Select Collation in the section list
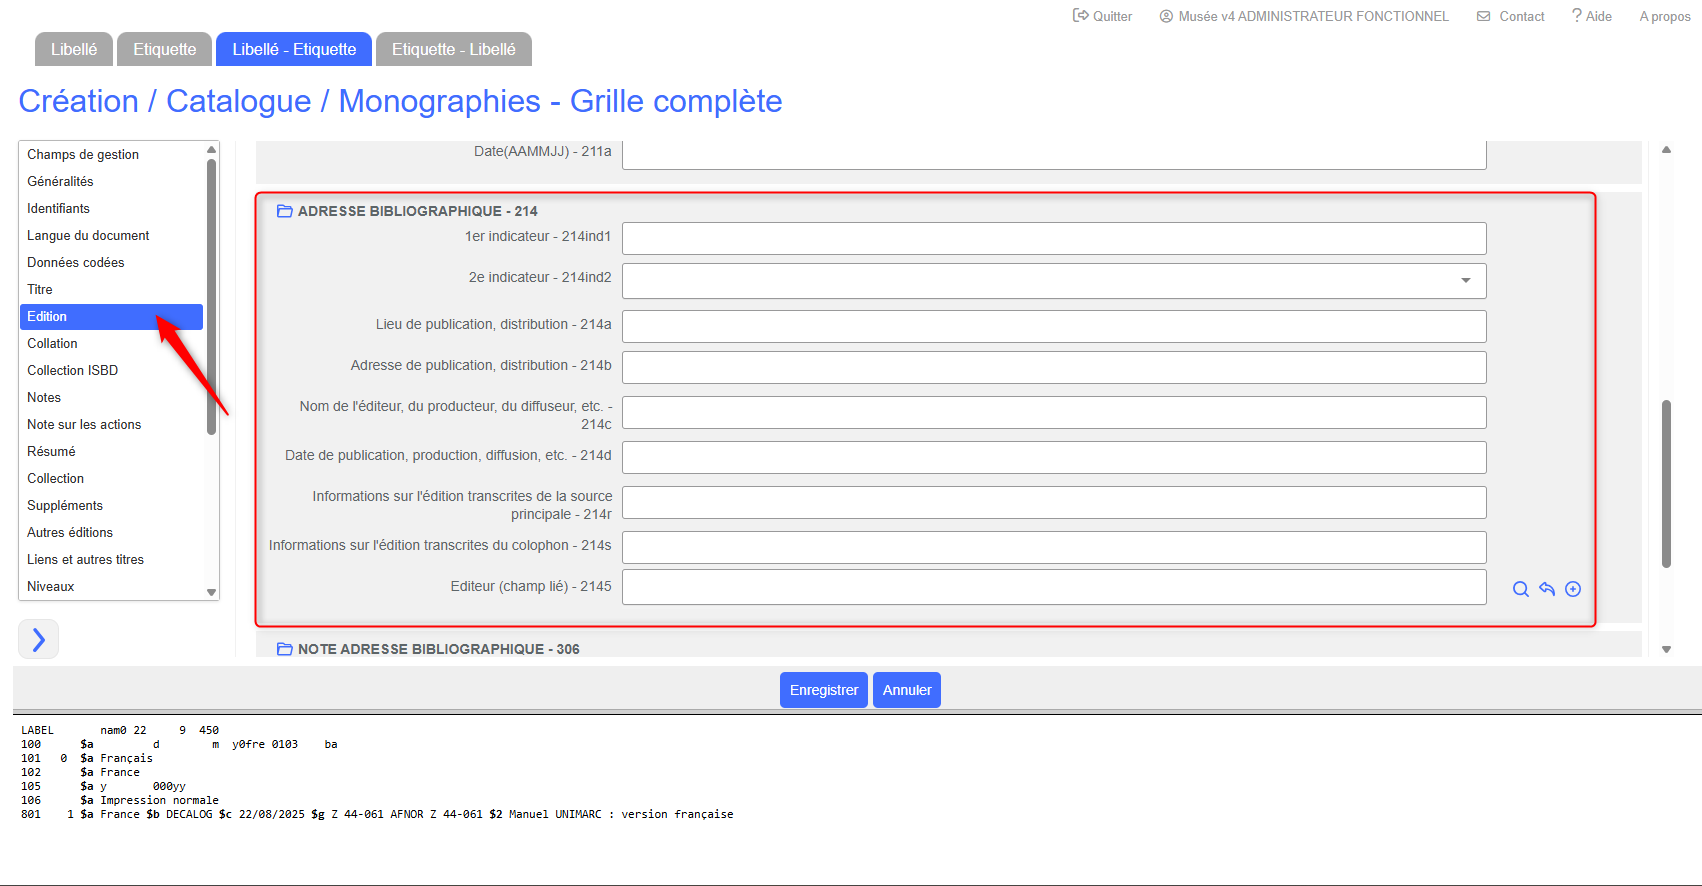 point(52,343)
